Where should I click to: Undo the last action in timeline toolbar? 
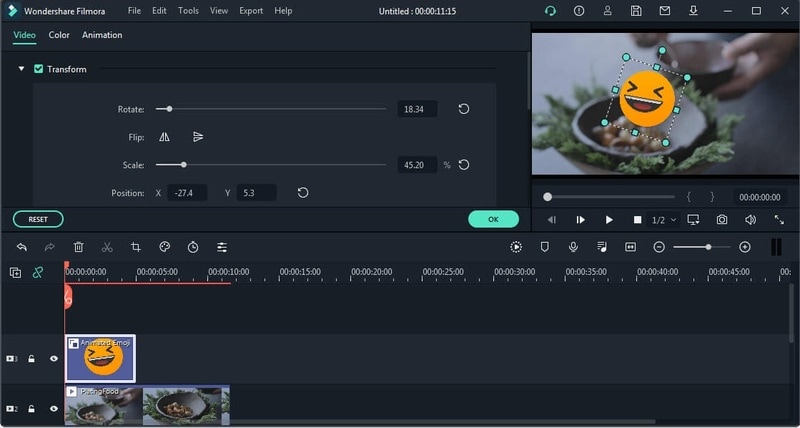(21, 247)
